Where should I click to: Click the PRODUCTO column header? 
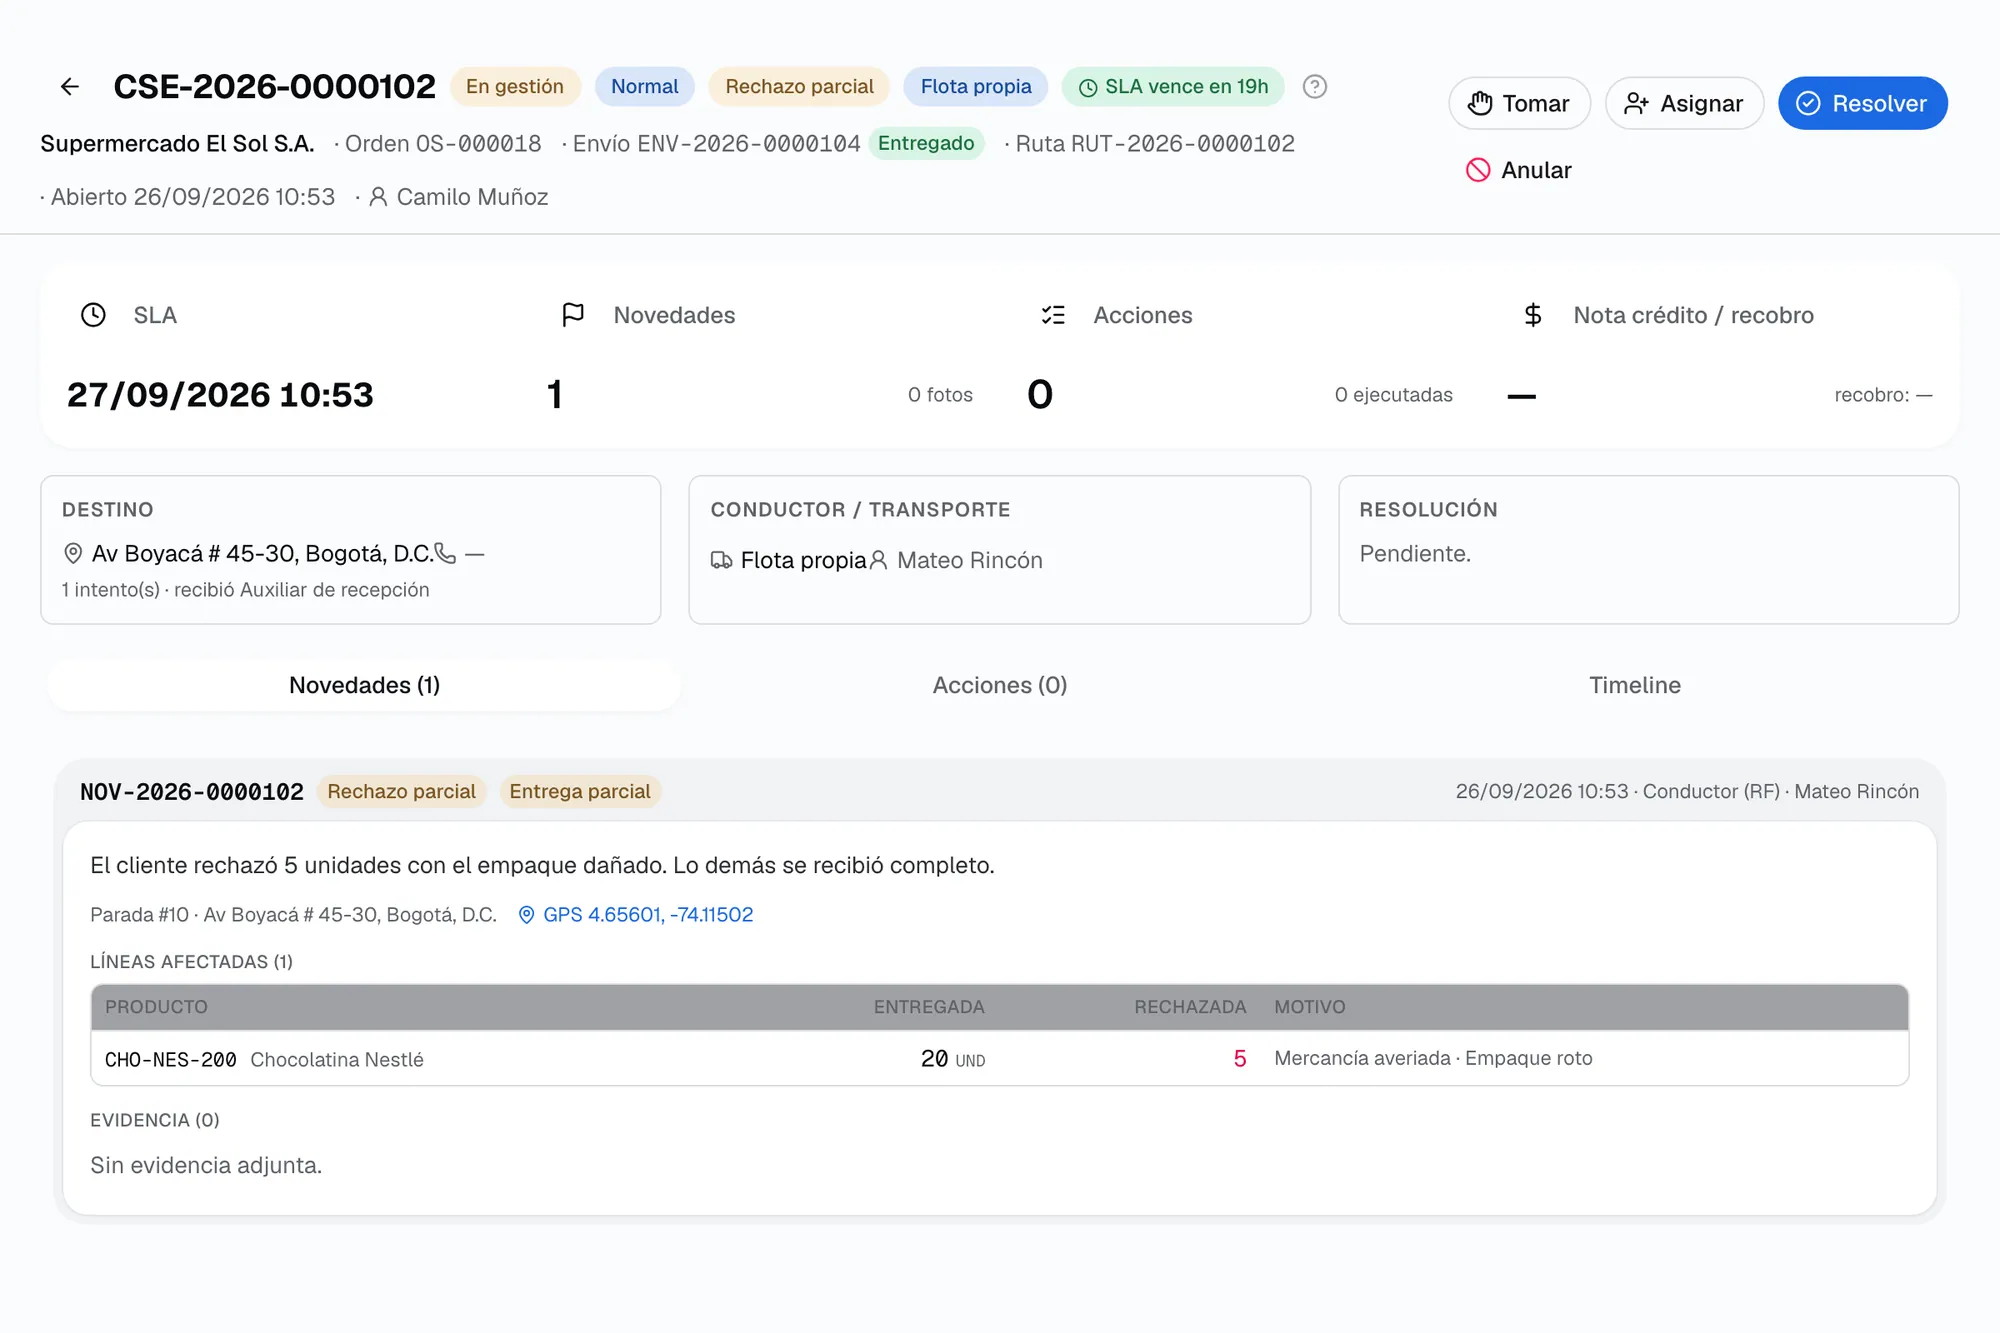pyautogui.click(x=157, y=1007)
